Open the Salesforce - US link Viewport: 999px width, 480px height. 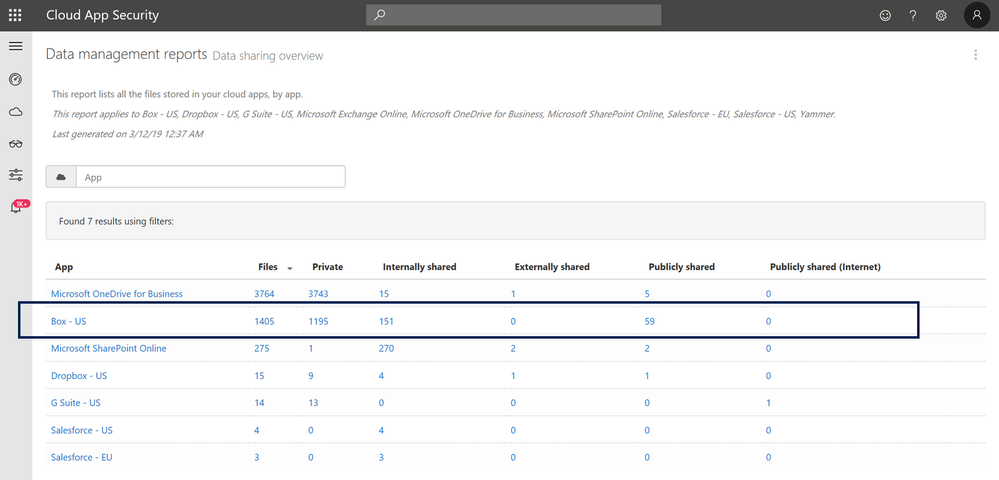pos(82,430)
